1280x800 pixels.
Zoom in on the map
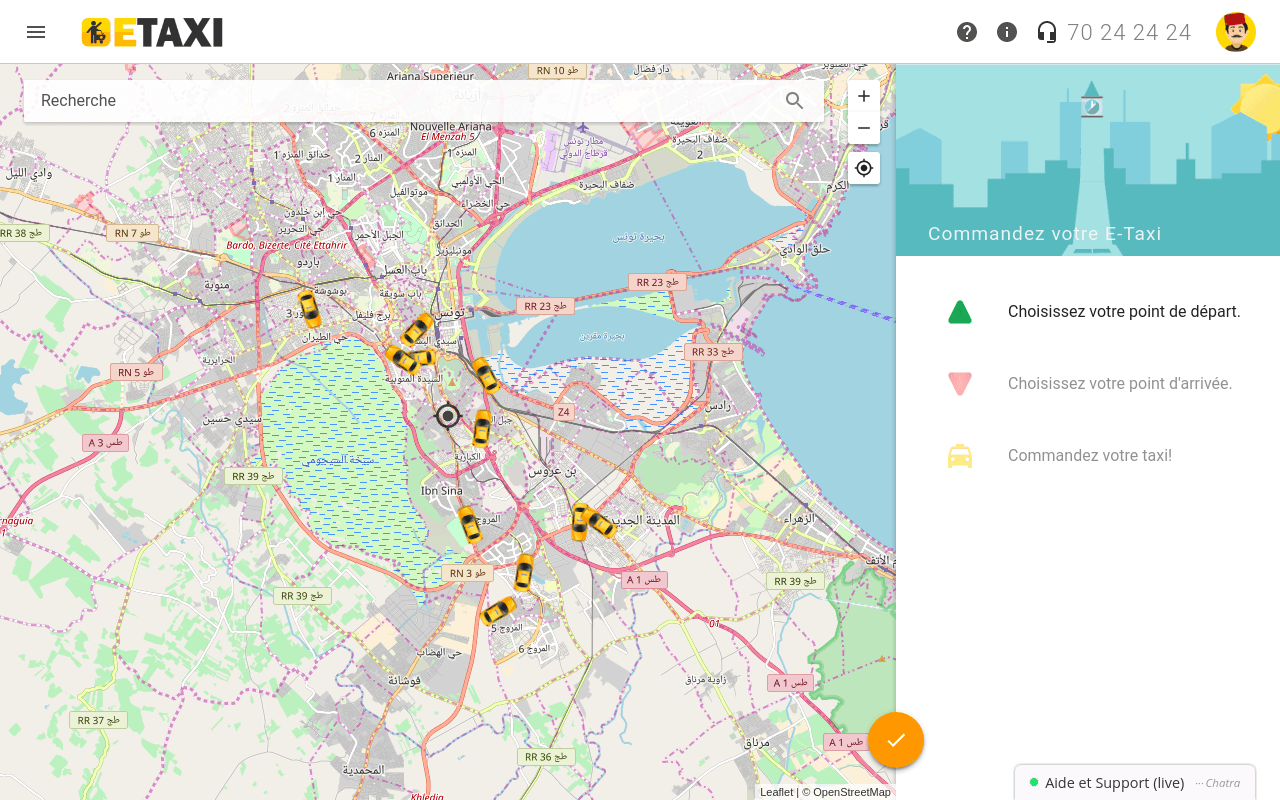(864, 97)
